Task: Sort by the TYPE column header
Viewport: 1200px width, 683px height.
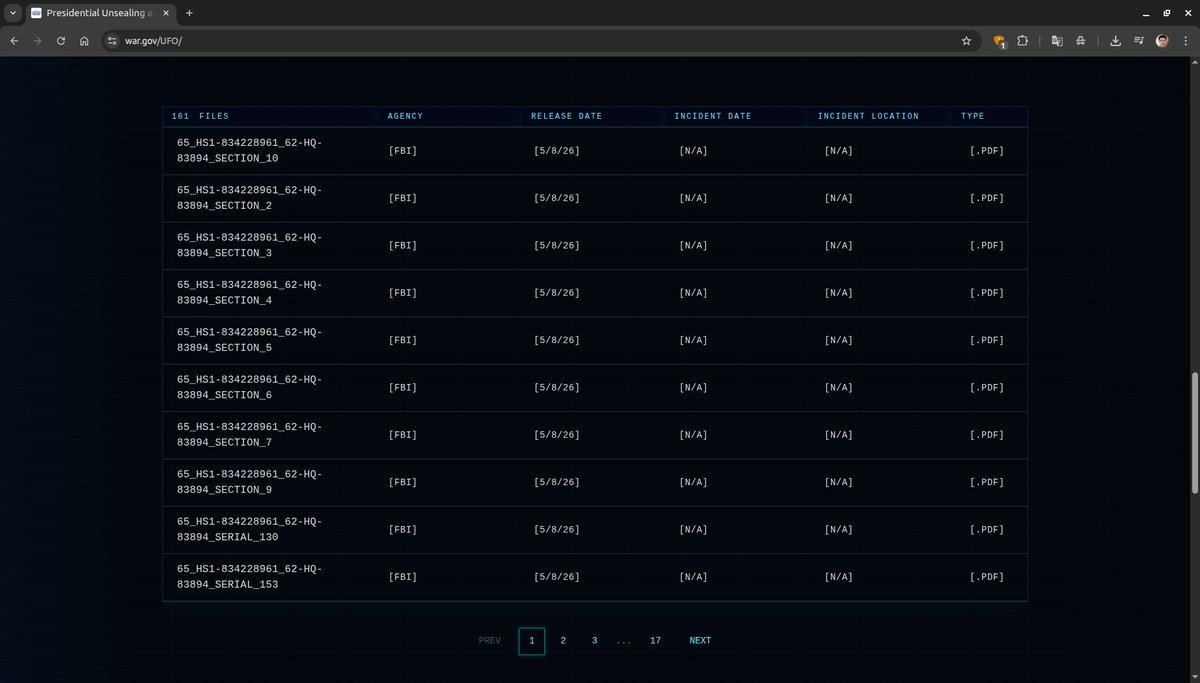Action: tap(972, 116)
